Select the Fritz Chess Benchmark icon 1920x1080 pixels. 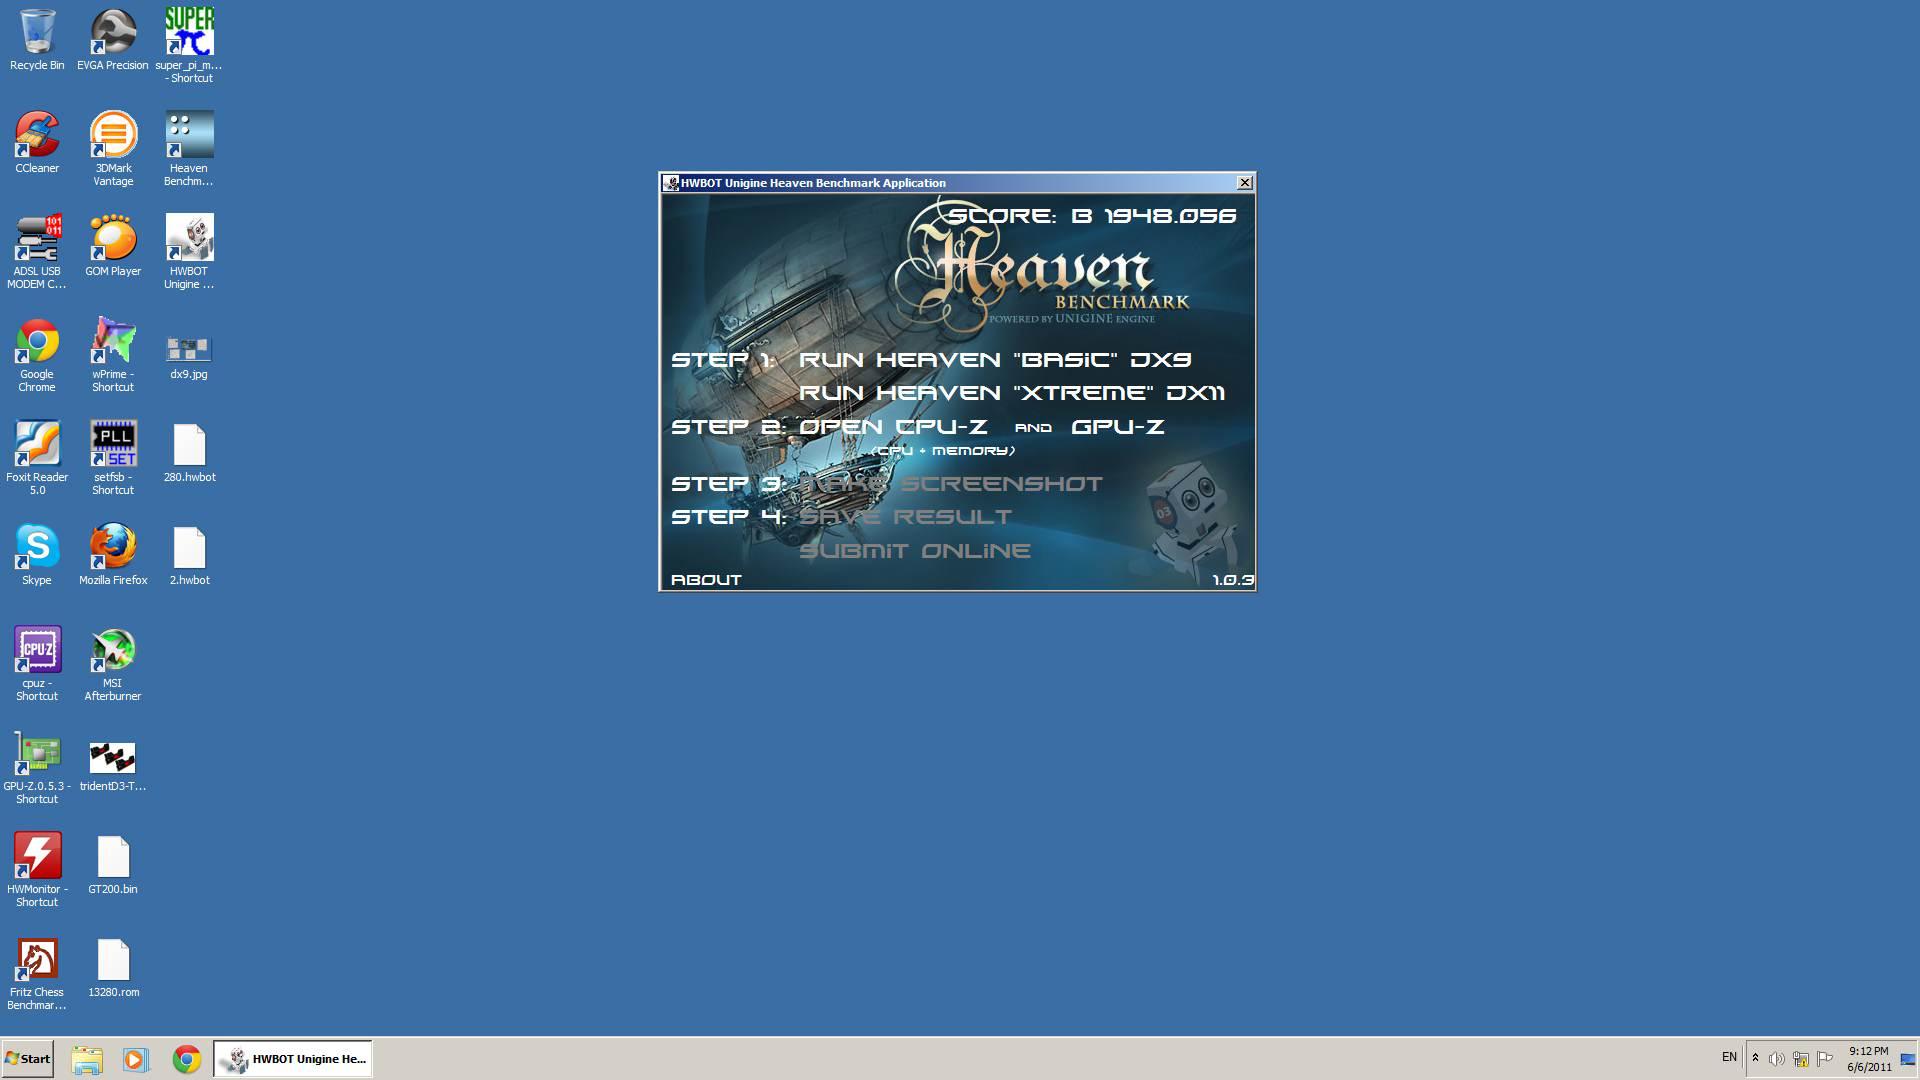37,973
